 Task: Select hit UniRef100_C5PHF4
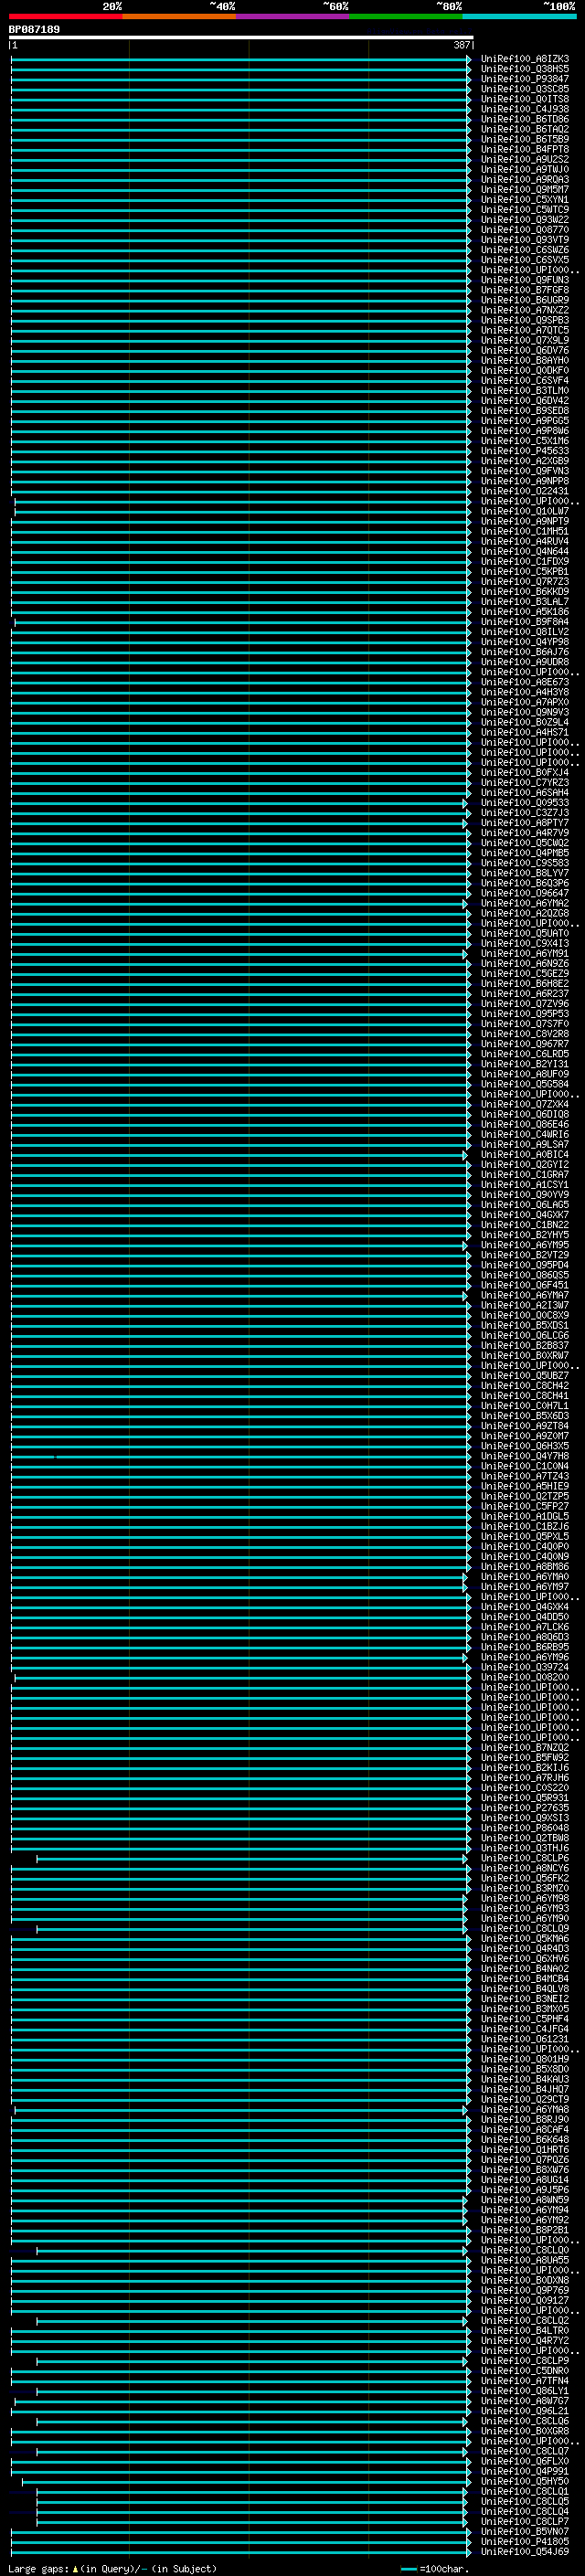click(525, 2019)
